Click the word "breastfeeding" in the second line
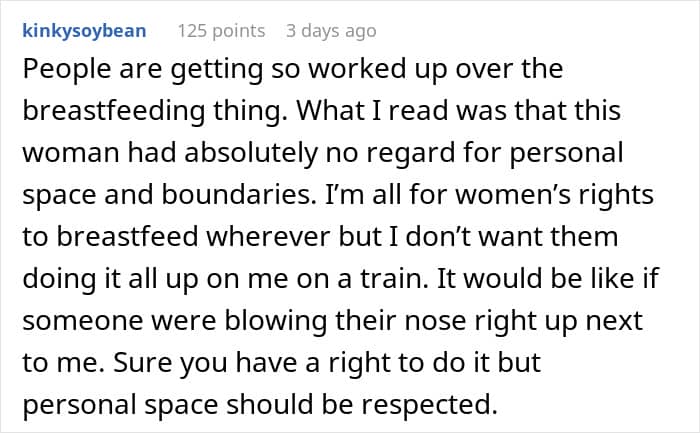 coord(114,111)
